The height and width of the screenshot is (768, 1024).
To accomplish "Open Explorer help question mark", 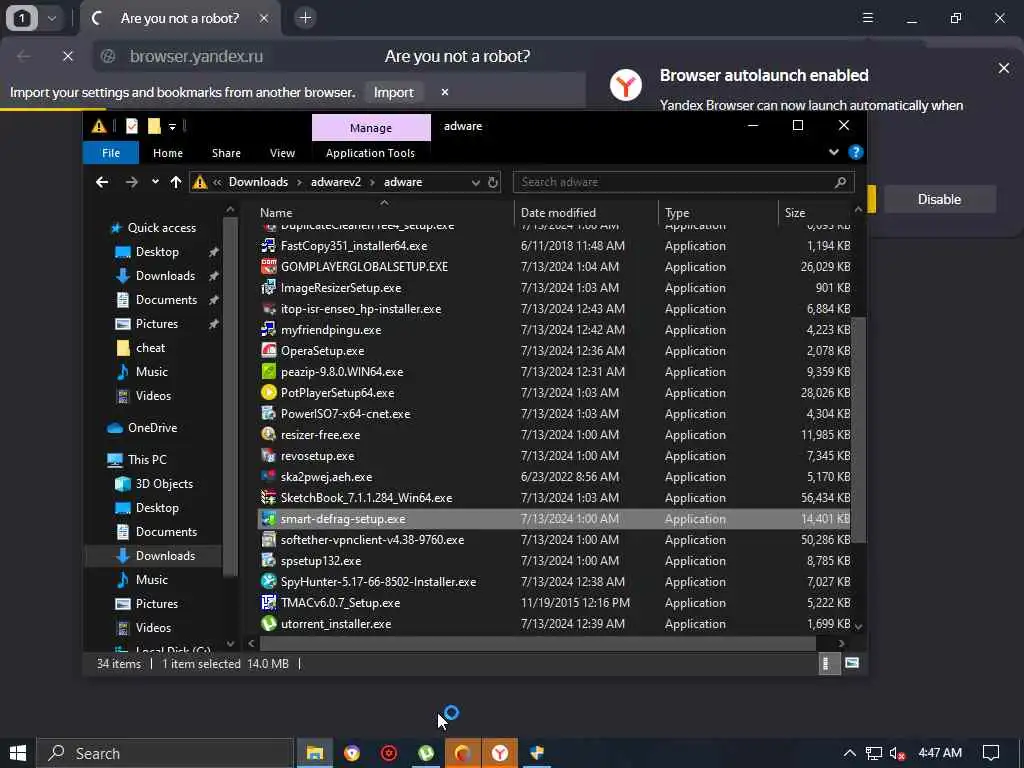I will [x=856, y=152].
